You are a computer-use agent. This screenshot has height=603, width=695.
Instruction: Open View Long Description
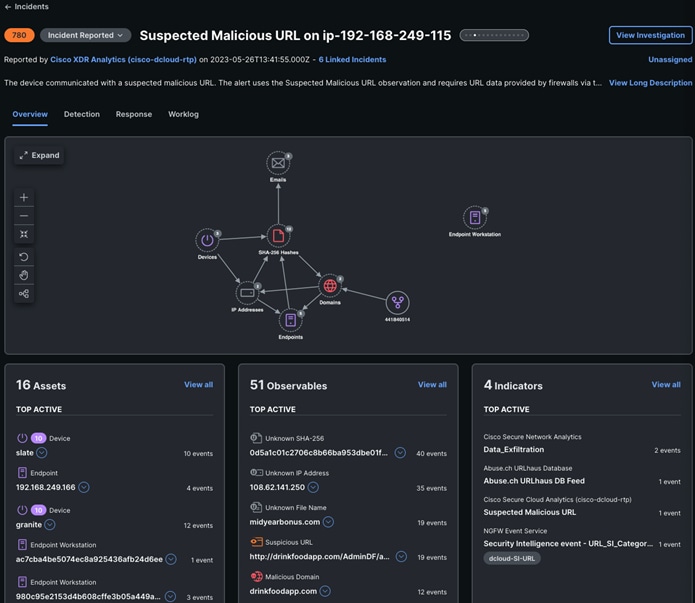[650, 83]
